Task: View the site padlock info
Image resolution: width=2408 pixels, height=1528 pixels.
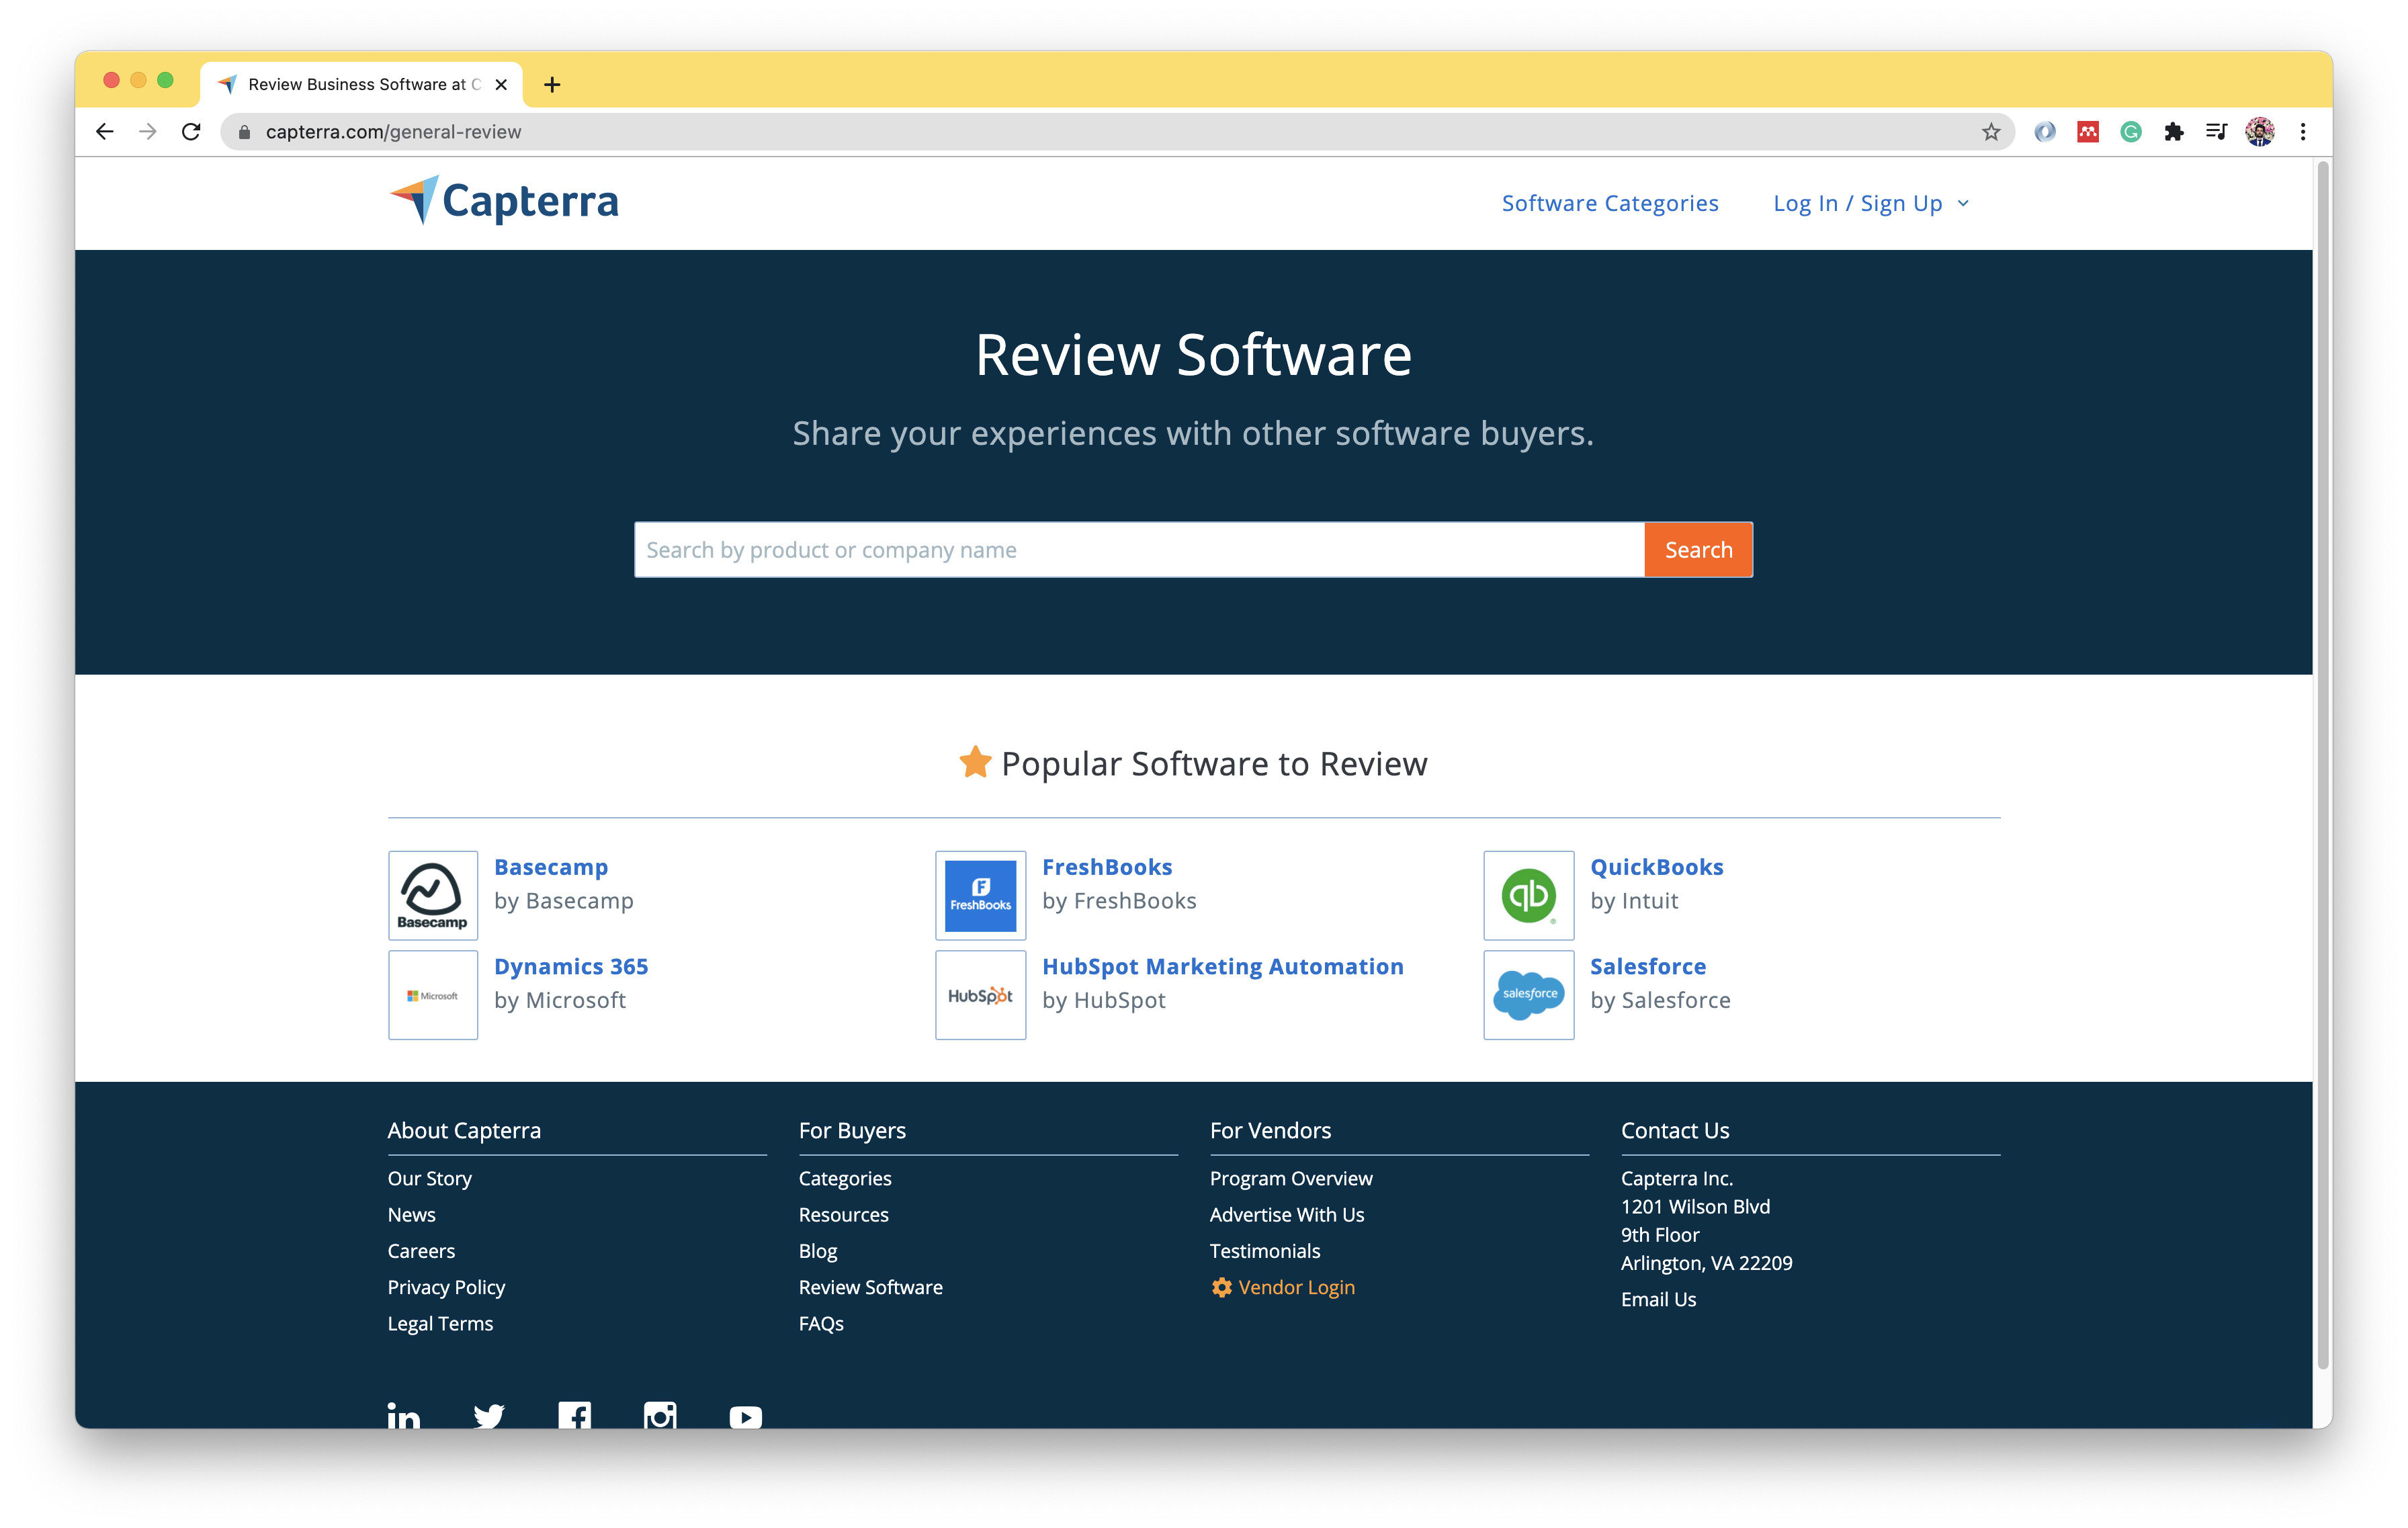Action: pyautogui.click(x=244, y=132)
